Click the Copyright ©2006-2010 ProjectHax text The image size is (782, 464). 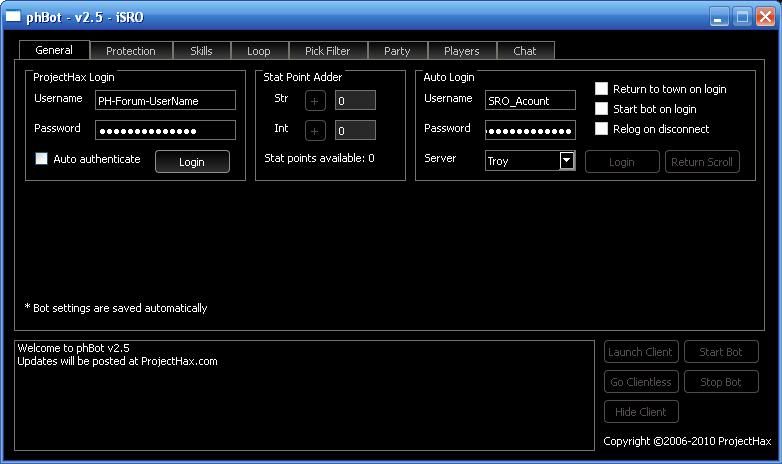[x=687, y=441]
